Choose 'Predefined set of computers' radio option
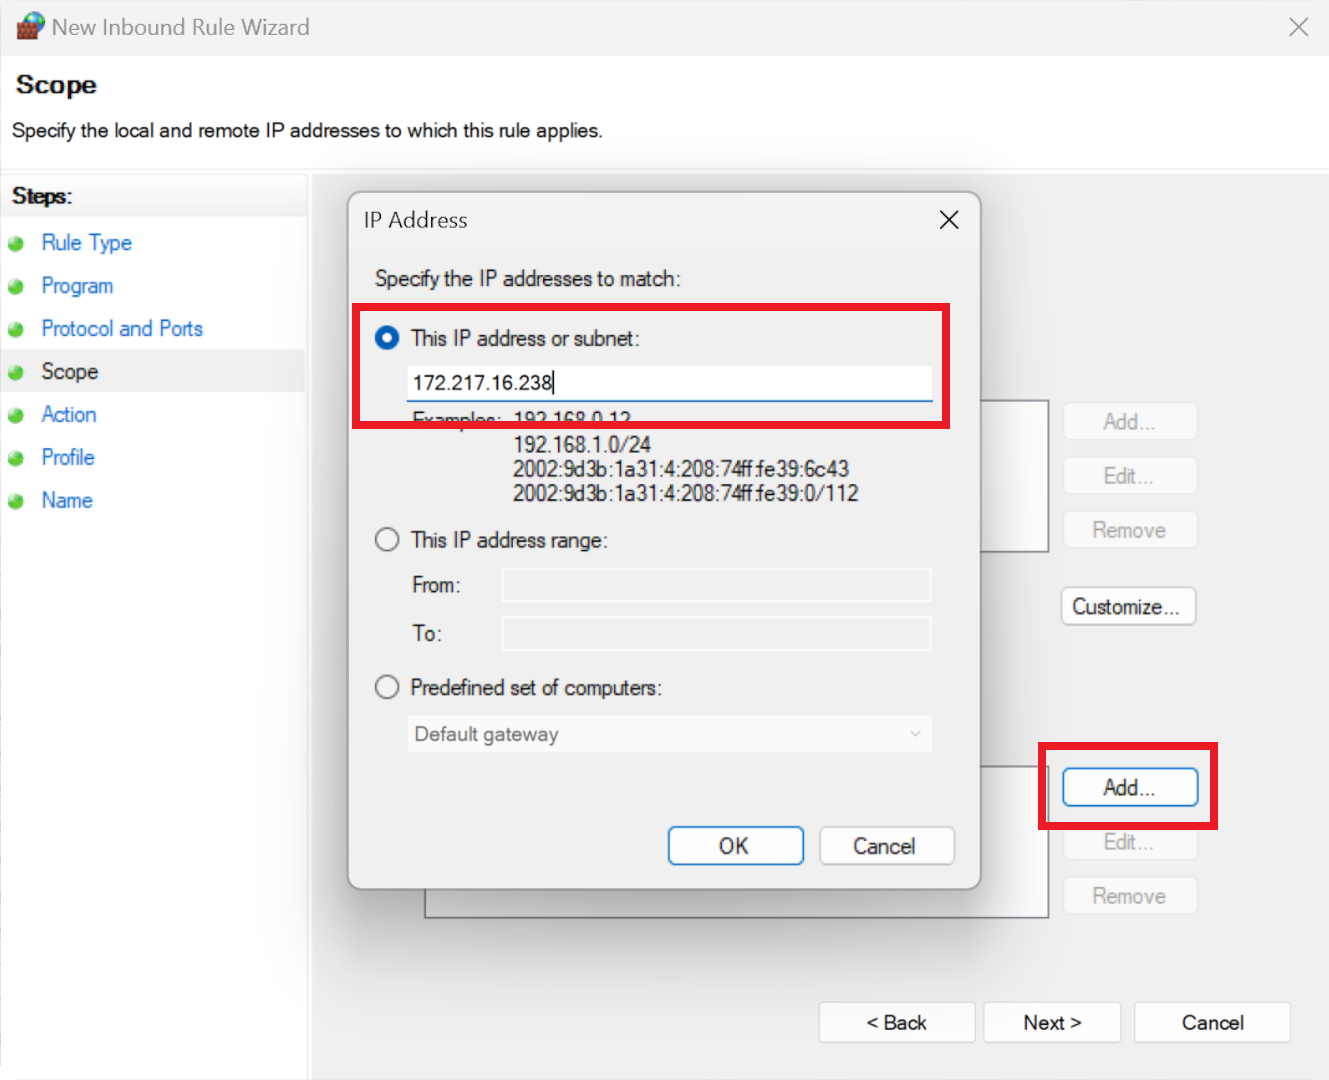The image size is (1329, 1080). pos(387,688)
